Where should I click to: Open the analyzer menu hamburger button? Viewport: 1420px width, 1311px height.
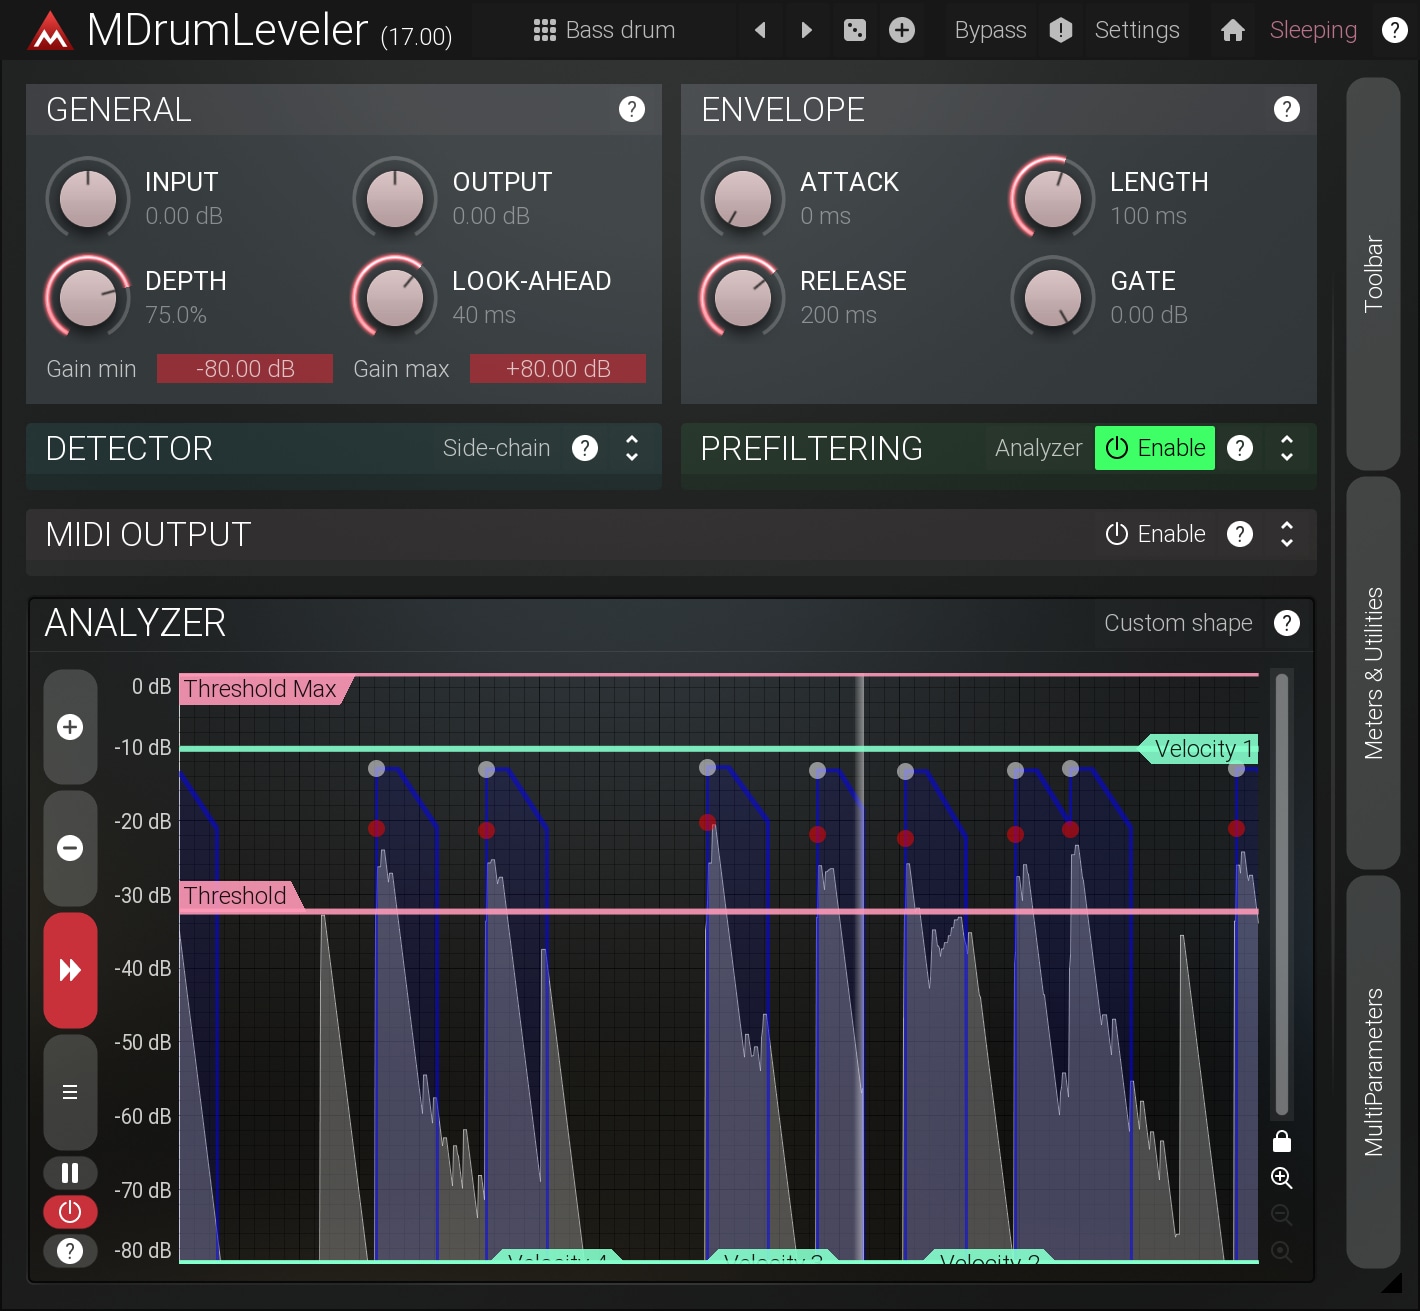[x=70, y=1092]
